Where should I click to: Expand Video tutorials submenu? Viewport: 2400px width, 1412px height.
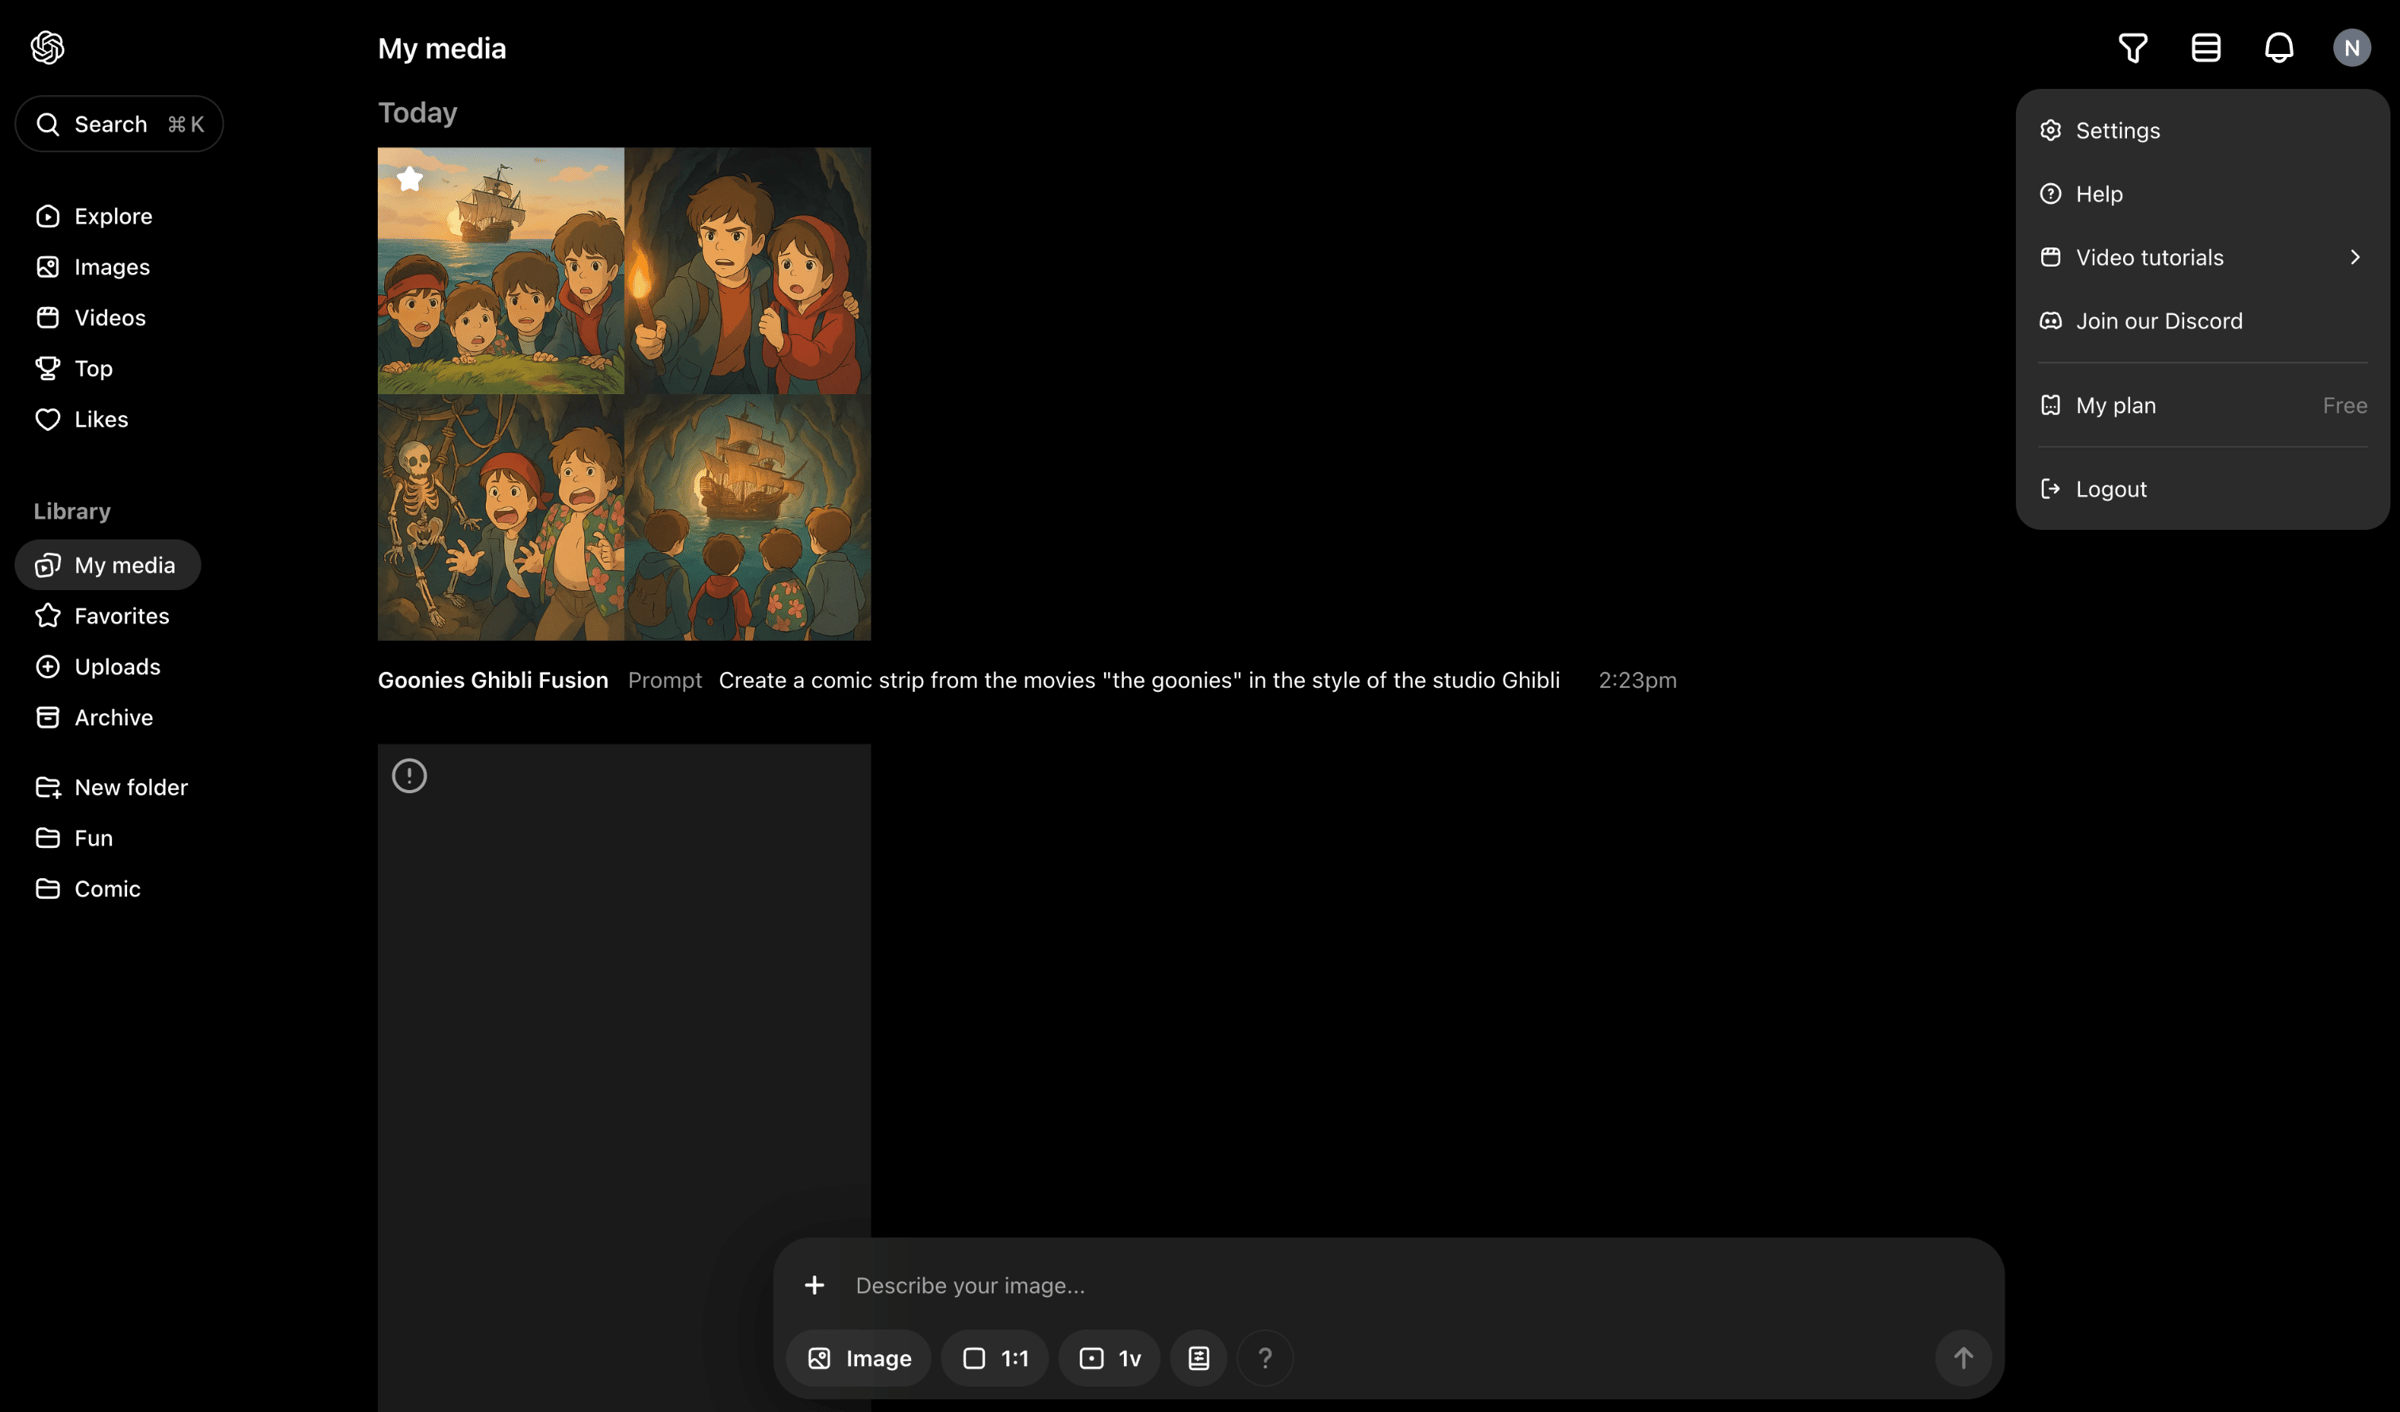click(2203, 257)
